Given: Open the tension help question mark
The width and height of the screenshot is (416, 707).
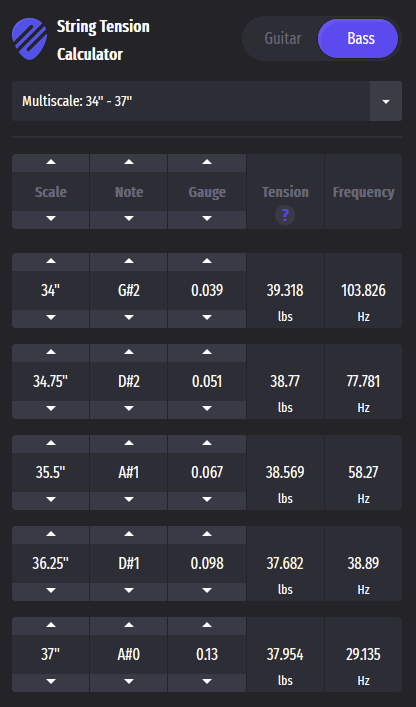Looking at the screenshot, I should (x=285, y=215).
